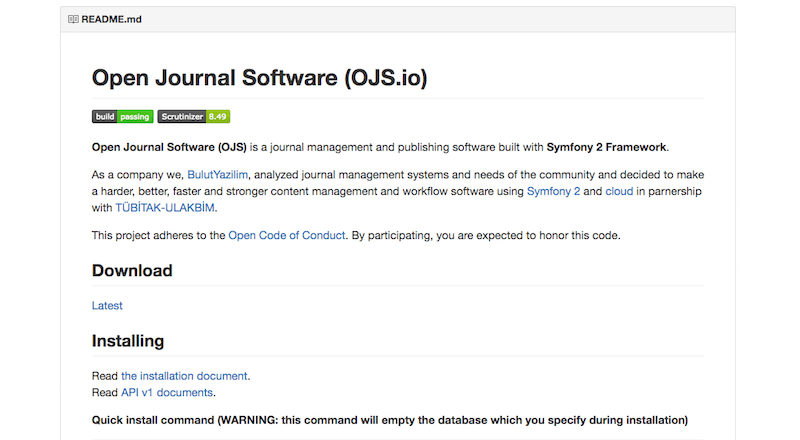
Task: Open the Scrutinizer 8.49 score badge
Action: tap(194, 116)
